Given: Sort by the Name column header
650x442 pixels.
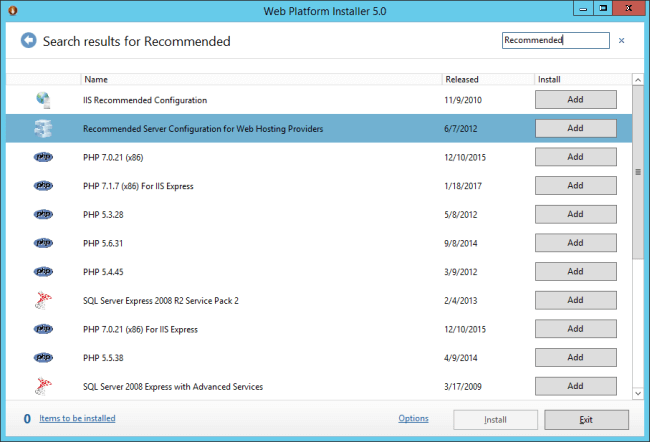Looking at the screenshot, I should (261, 79).
